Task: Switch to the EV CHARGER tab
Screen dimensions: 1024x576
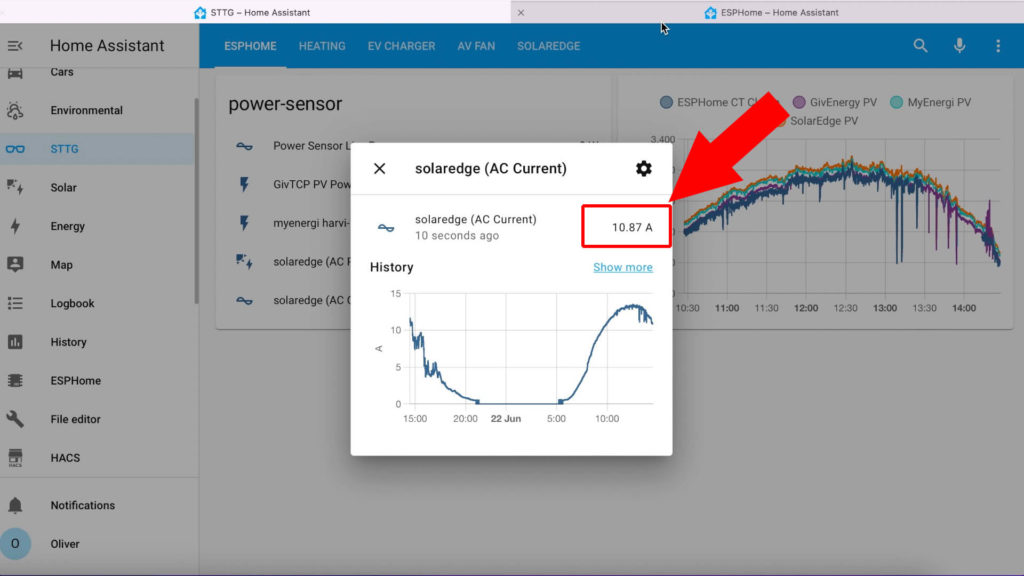Action: coord(401,46)
